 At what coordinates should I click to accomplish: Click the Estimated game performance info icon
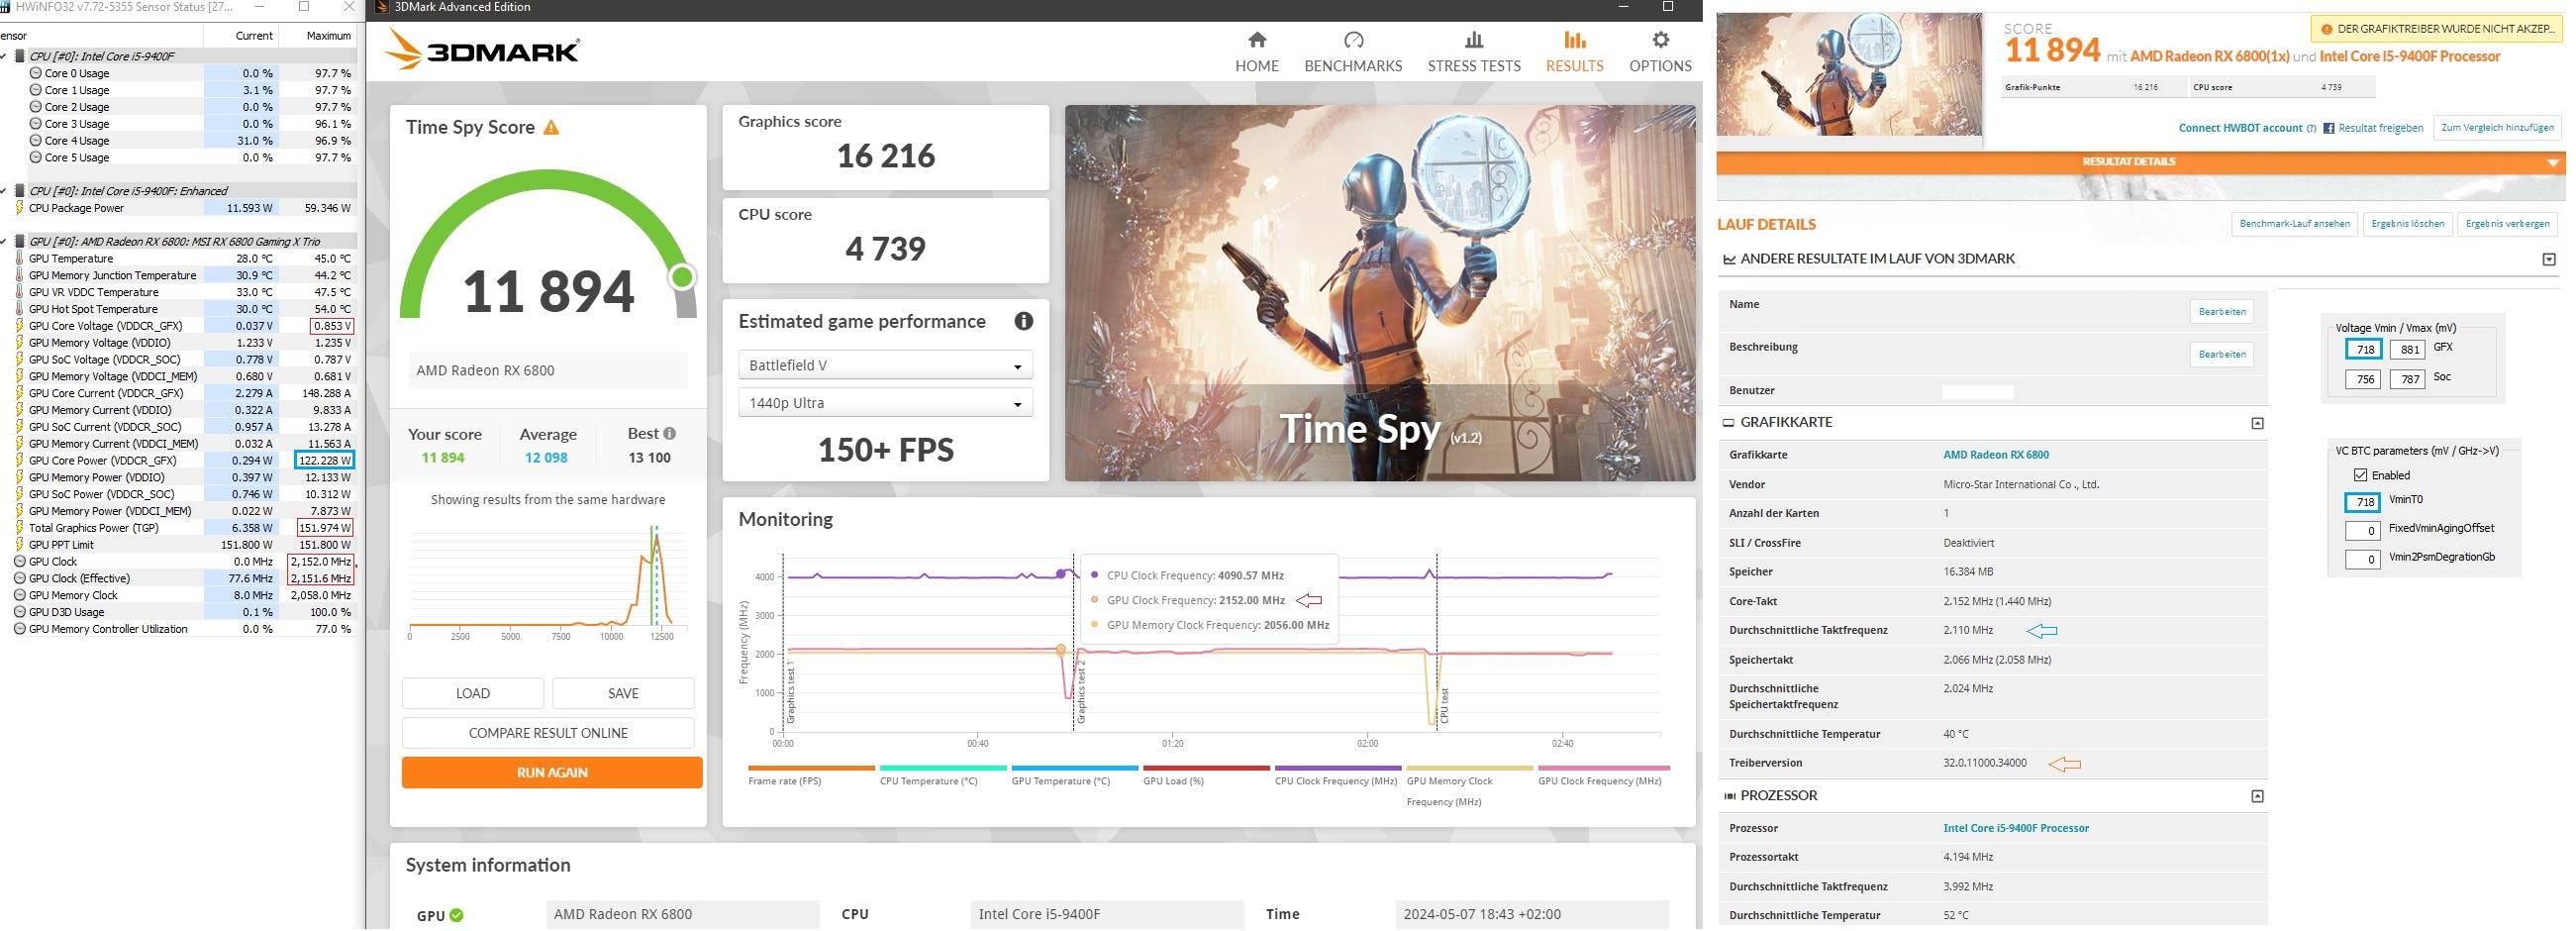click(x=1023, y=321)
